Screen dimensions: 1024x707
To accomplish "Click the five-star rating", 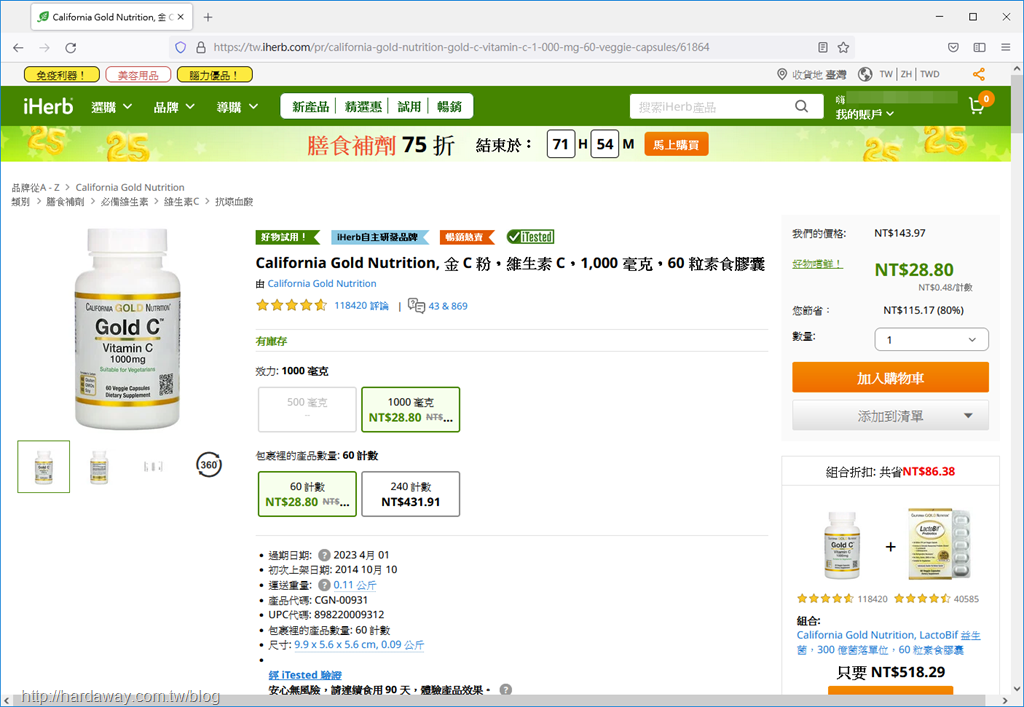I will (291, 306).
